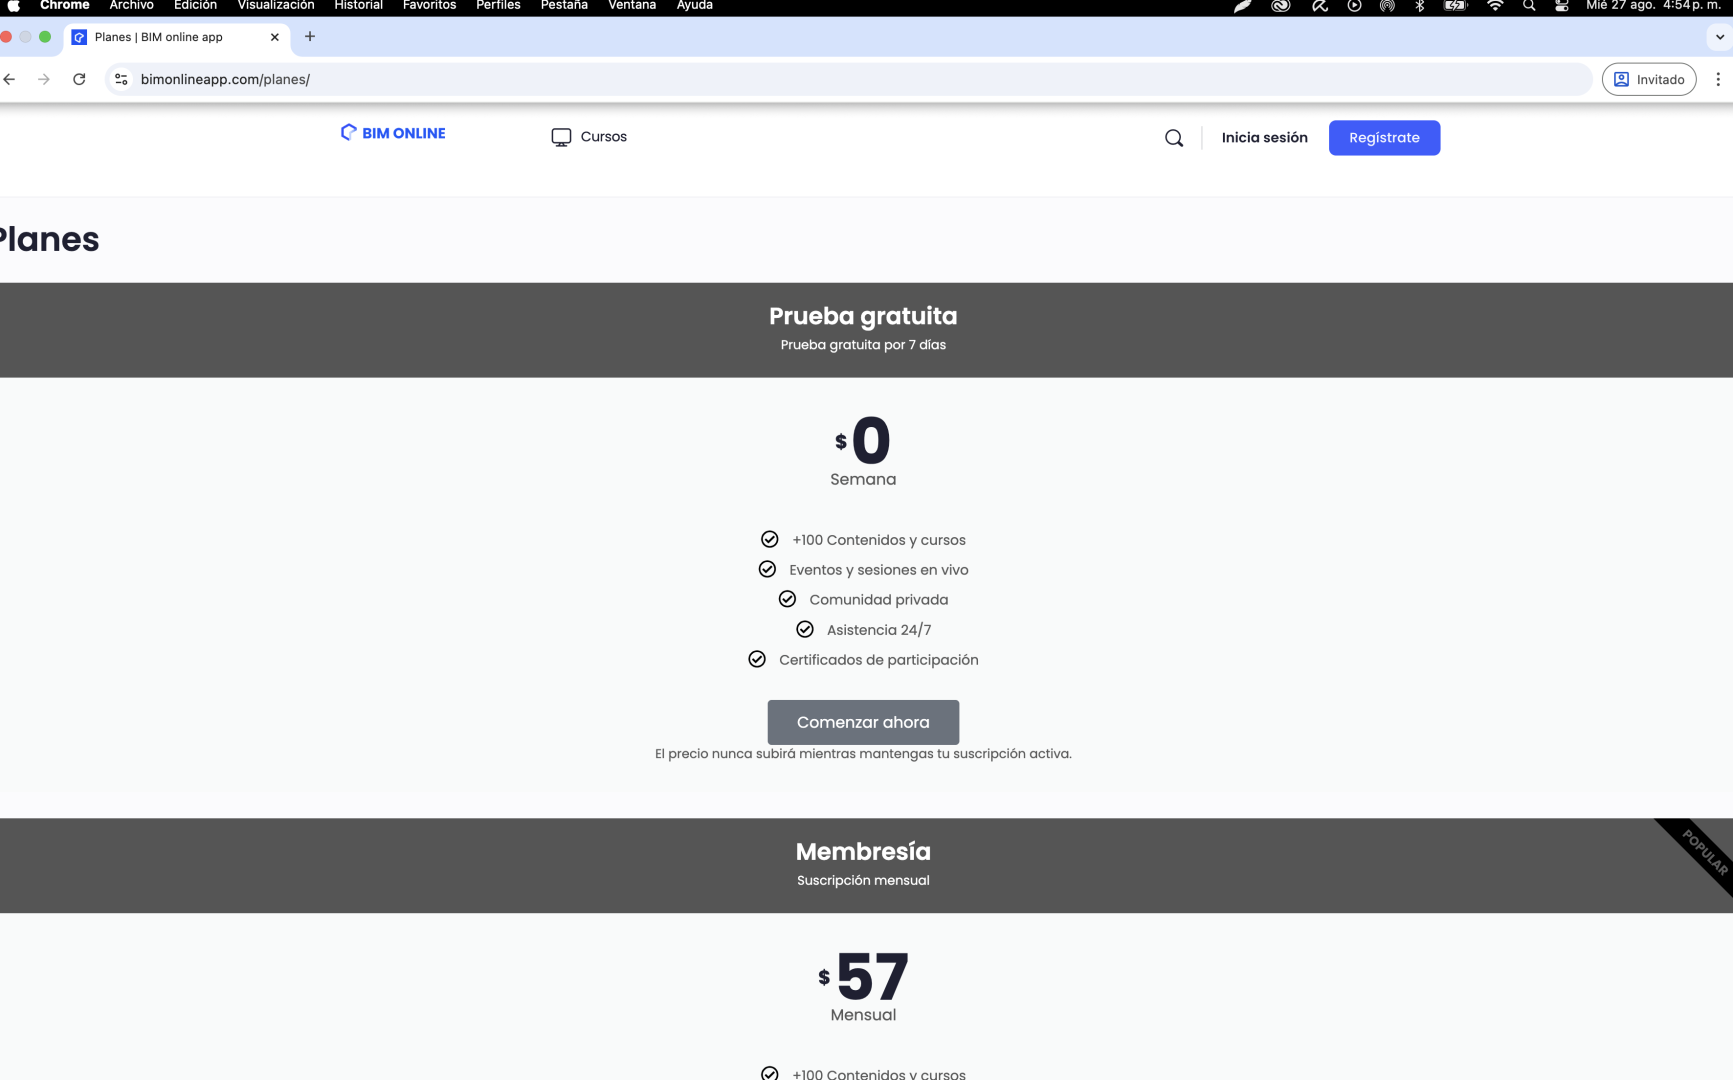Click the checkmark beside Certificados de participación
The image size is (1733, 1080).
click(x=757, y=659)
